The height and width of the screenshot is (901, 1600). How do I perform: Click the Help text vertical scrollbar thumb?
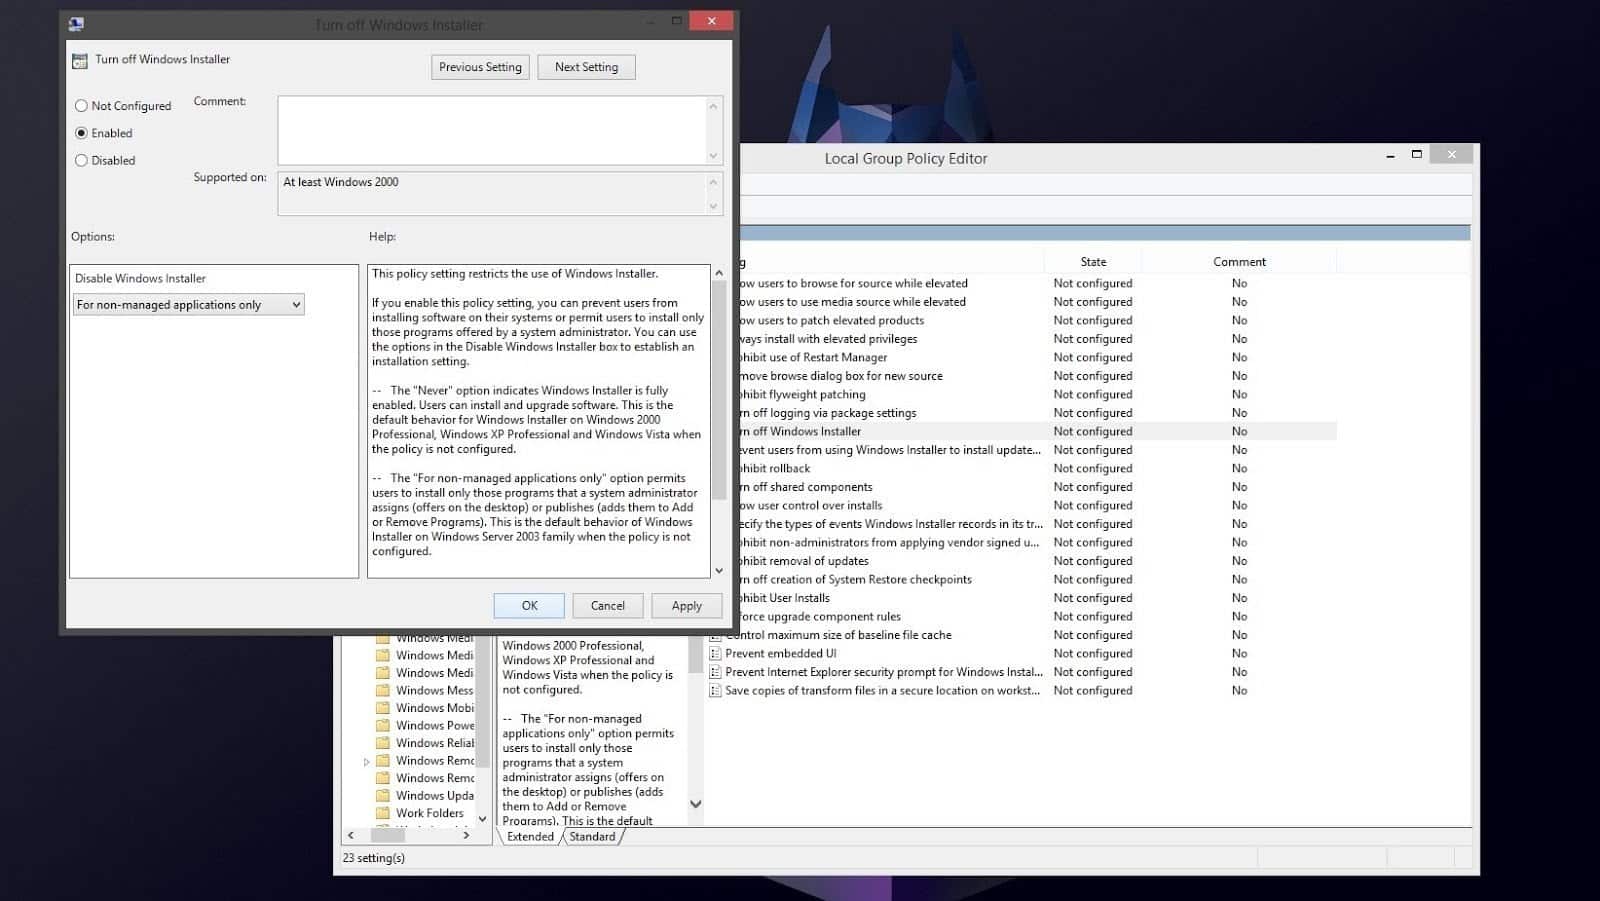[718, 390]
